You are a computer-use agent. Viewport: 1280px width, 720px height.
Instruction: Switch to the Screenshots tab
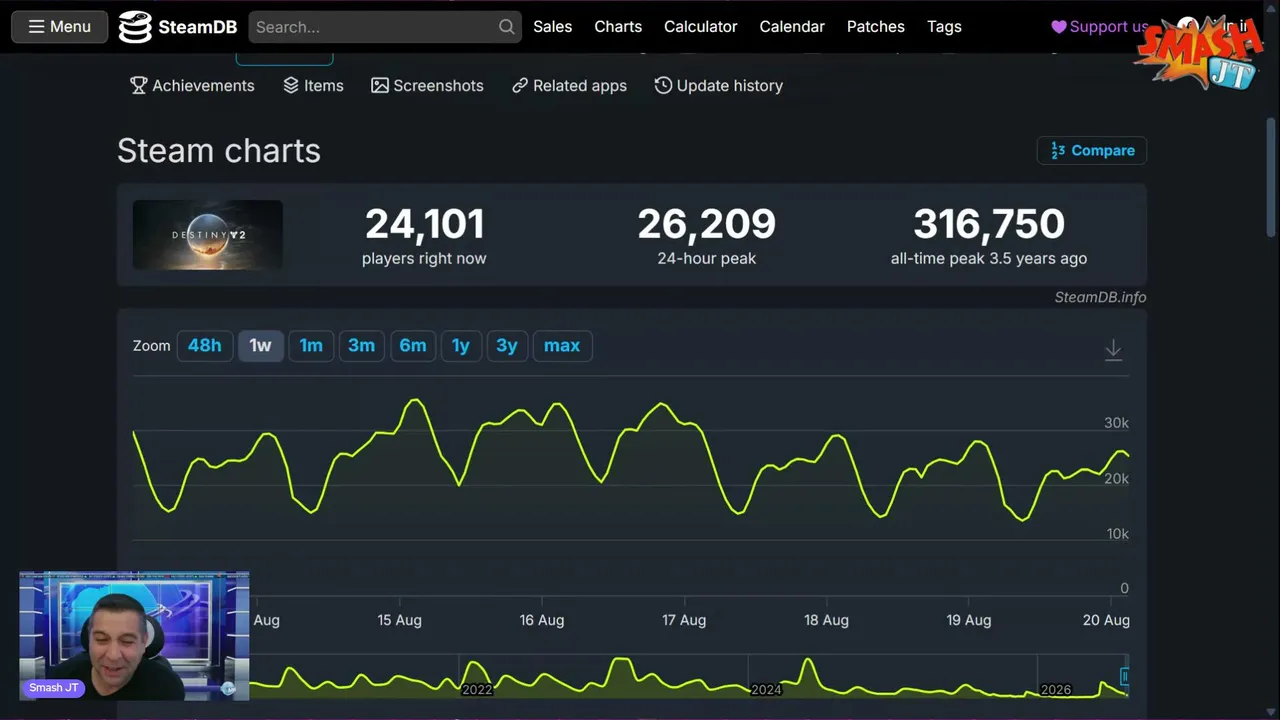(x=427, y=86)
